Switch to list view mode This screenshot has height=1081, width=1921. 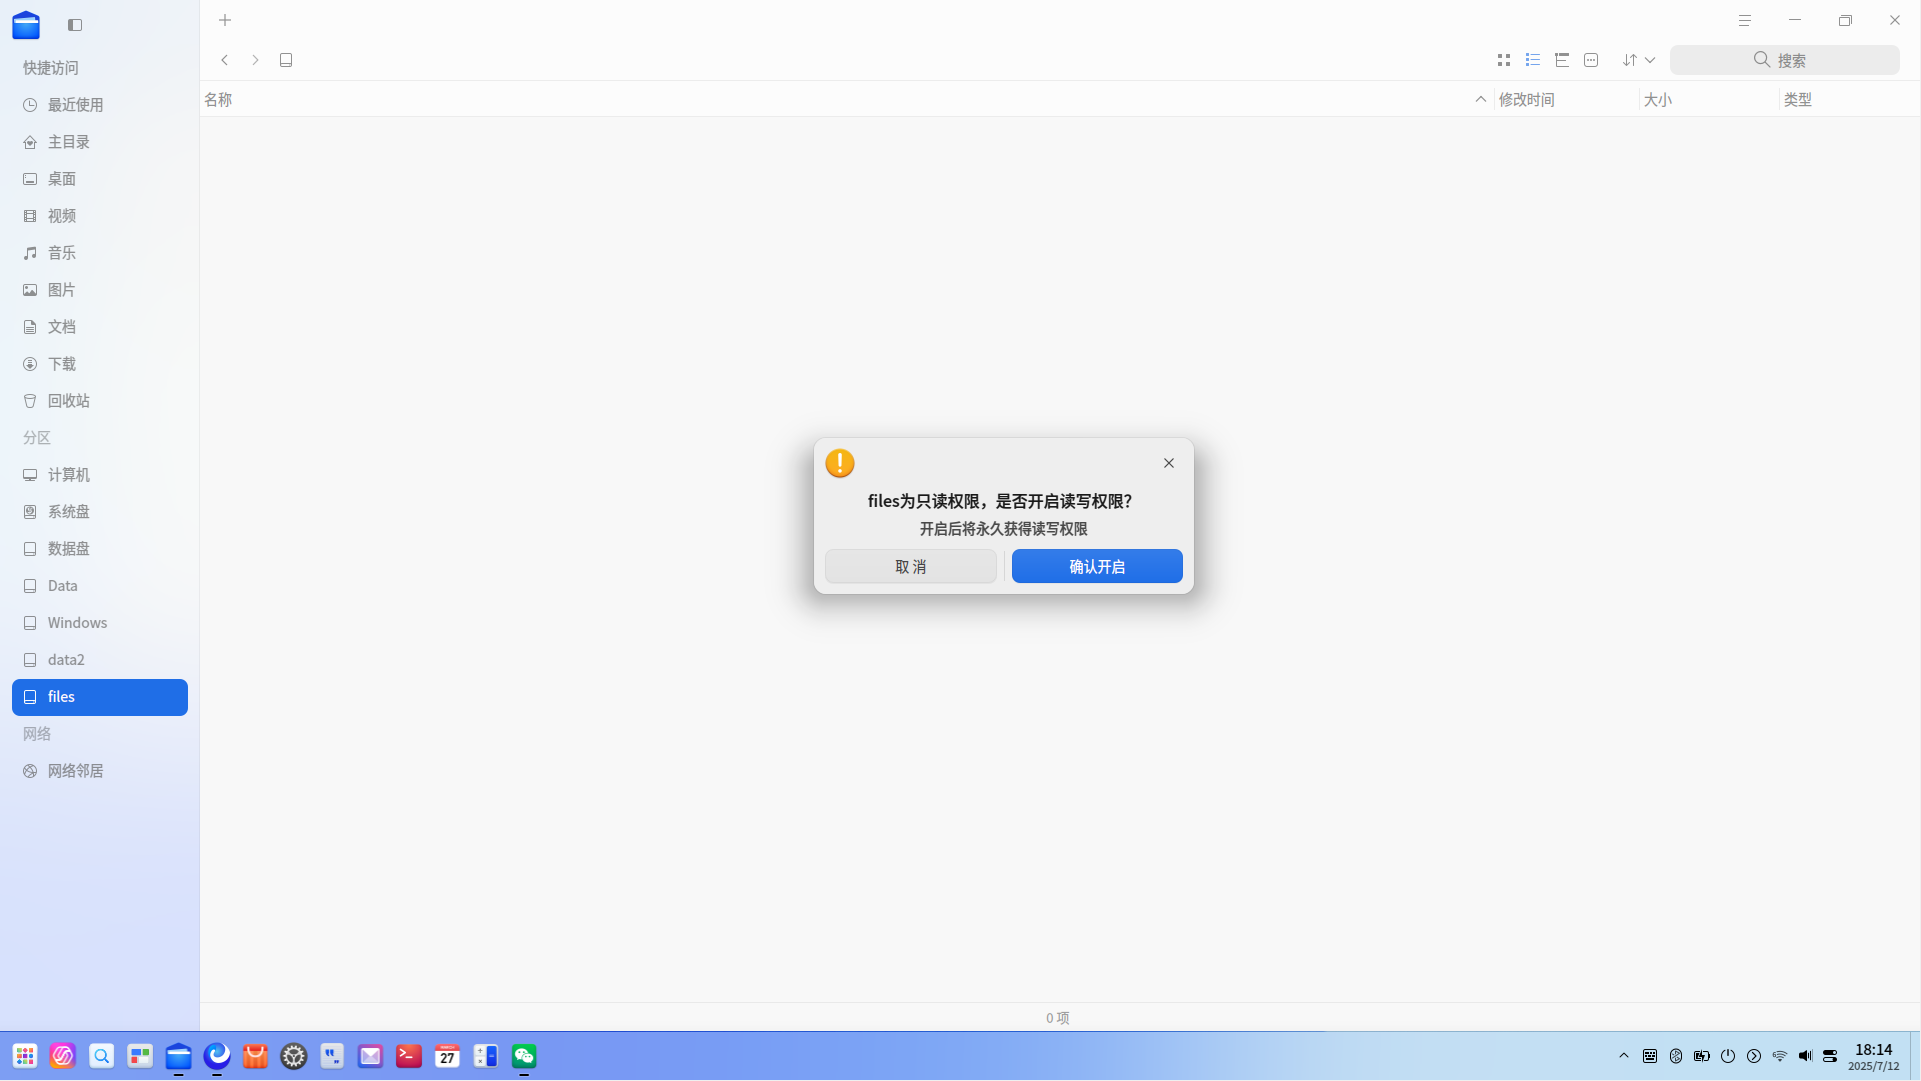pos(1533,60)
